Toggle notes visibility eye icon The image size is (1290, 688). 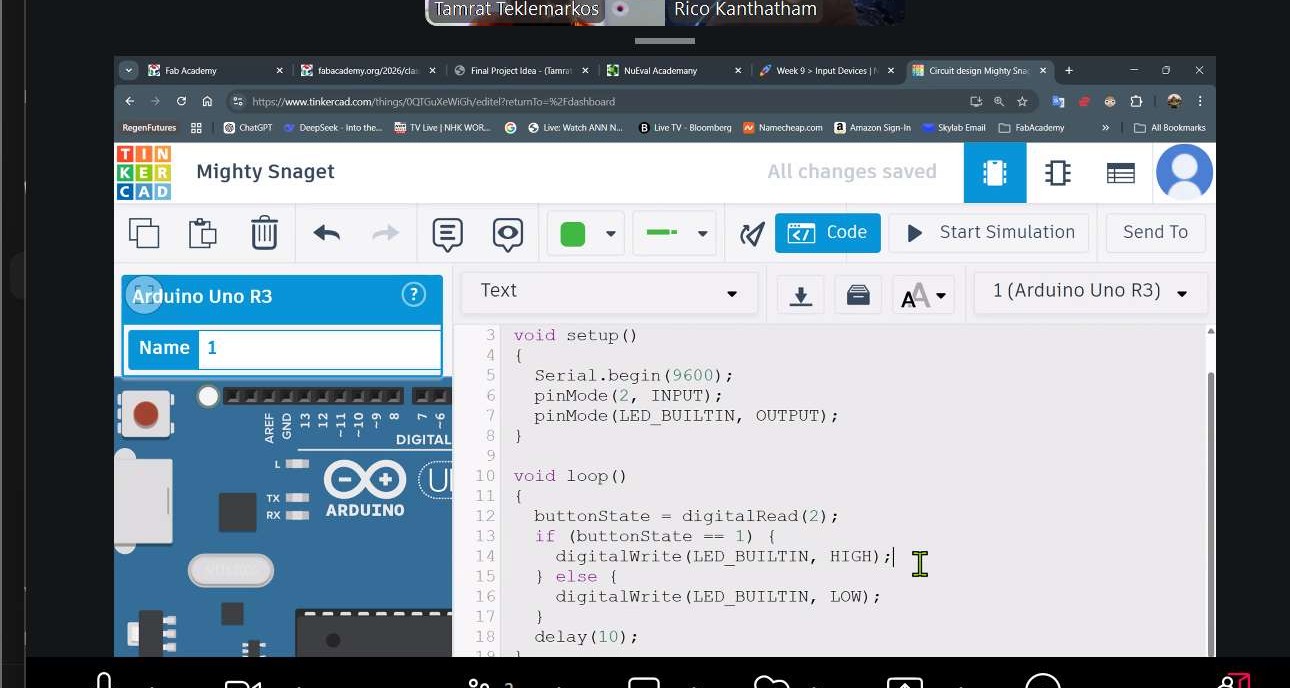(x=508, y=234)
